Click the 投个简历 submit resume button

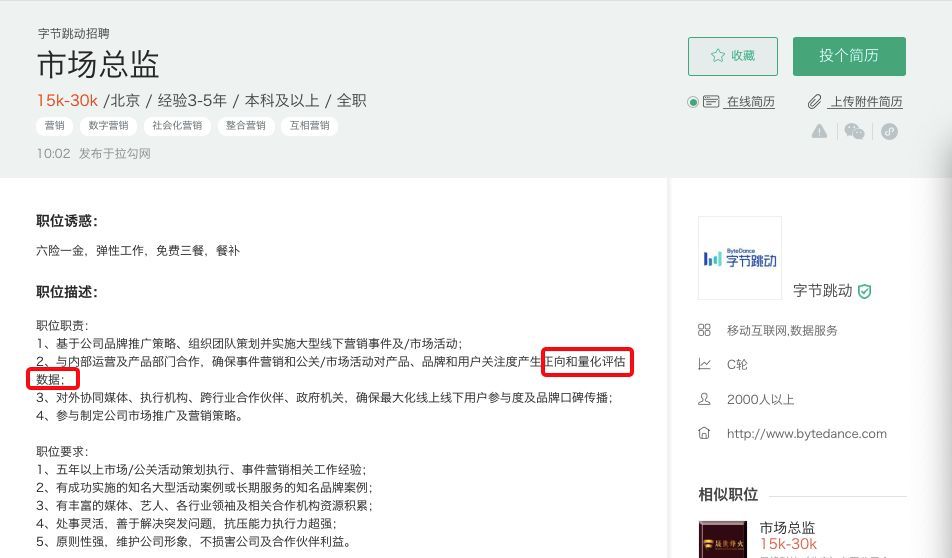coord(849,56)
